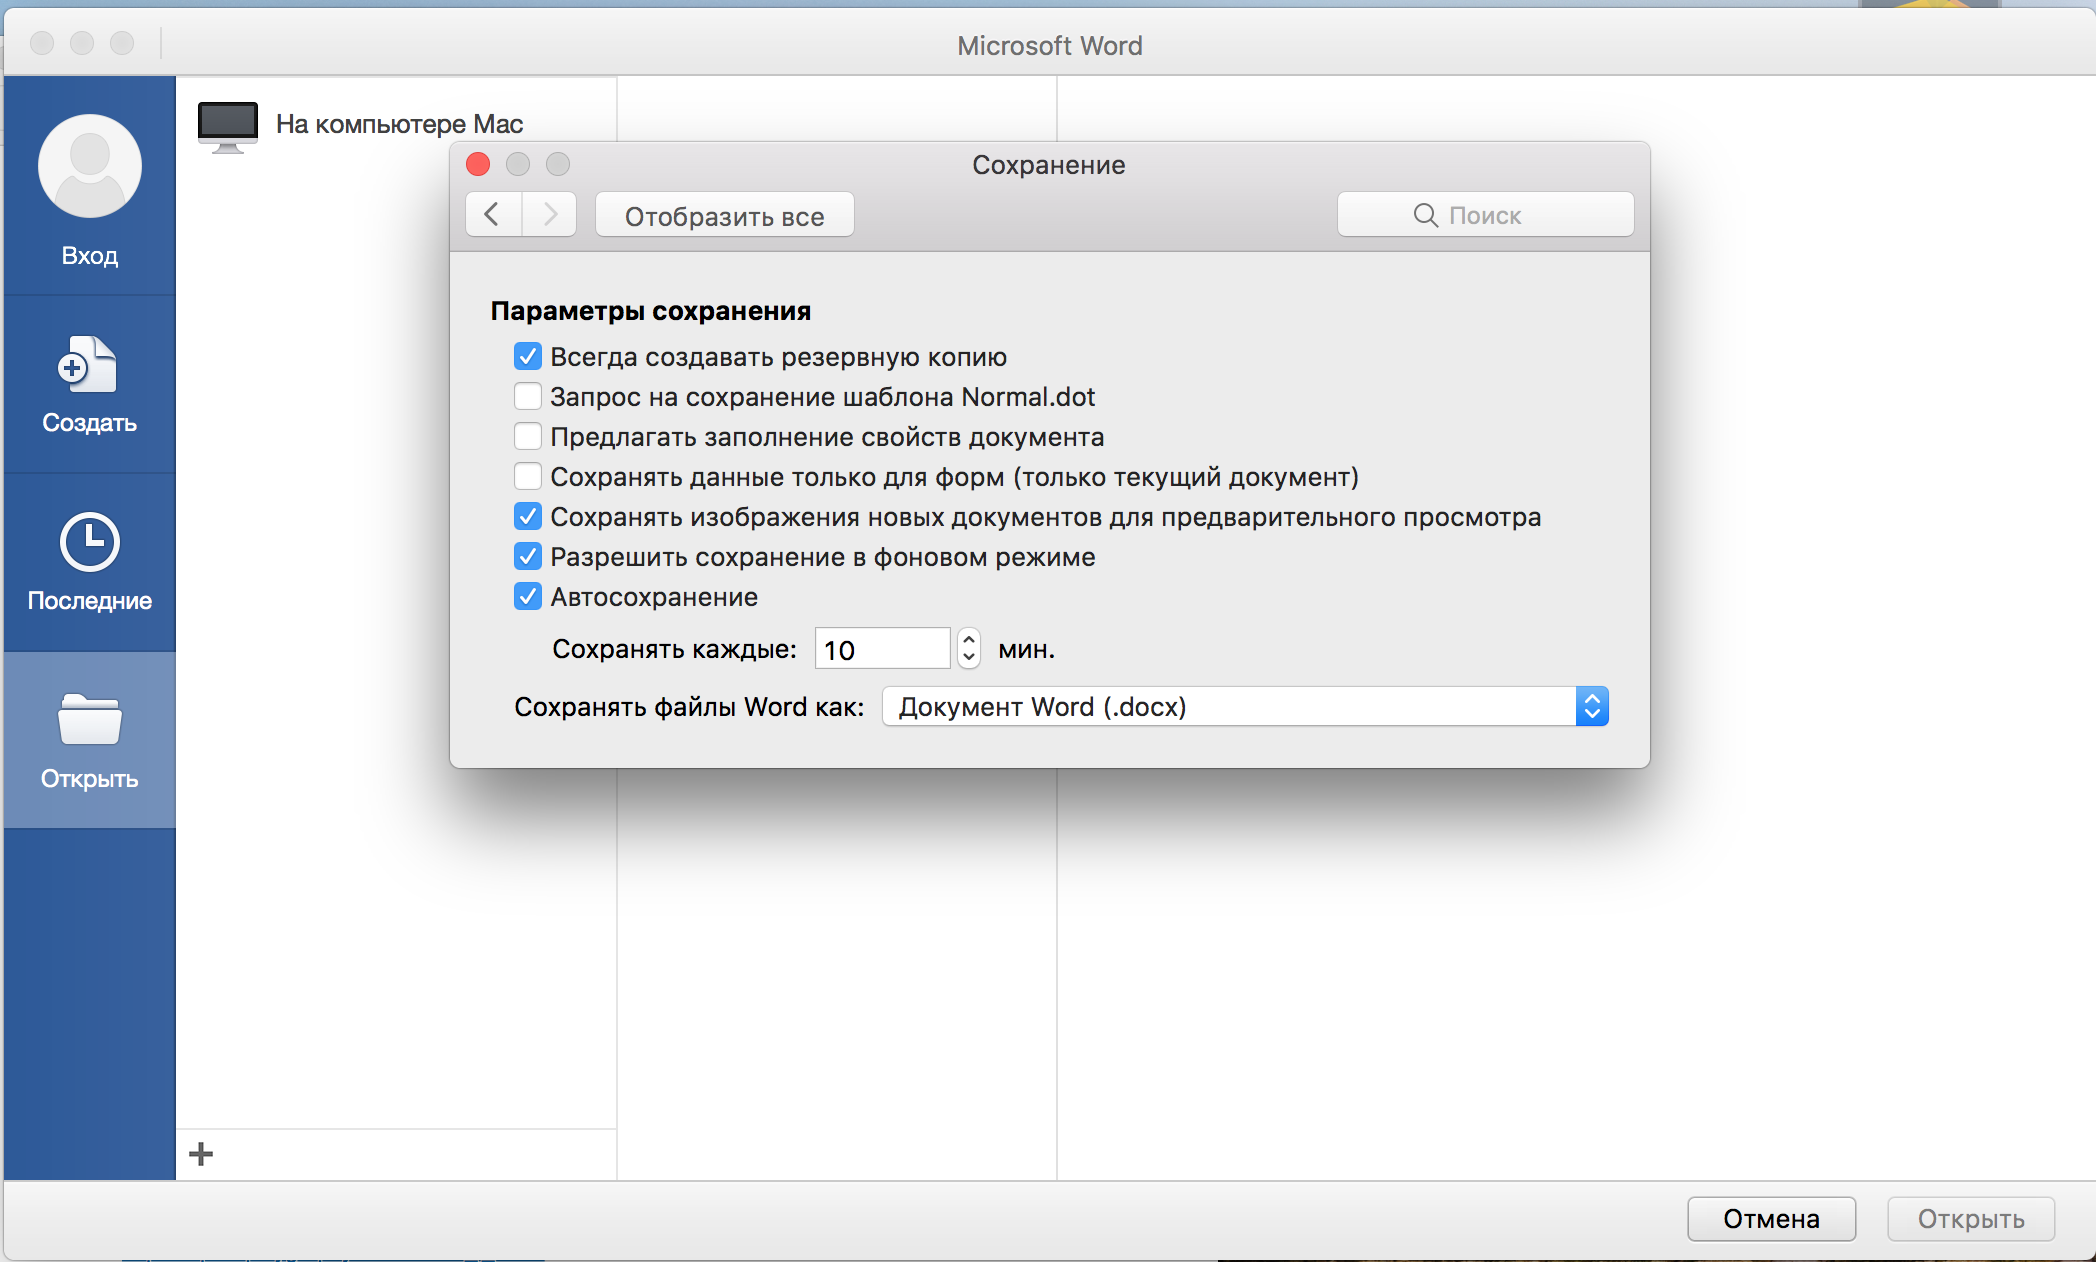Viewport: 2096px width, 1262px height.
Task: Go forward in the Сохранение preferences window
Action: (x=549, y=215)
